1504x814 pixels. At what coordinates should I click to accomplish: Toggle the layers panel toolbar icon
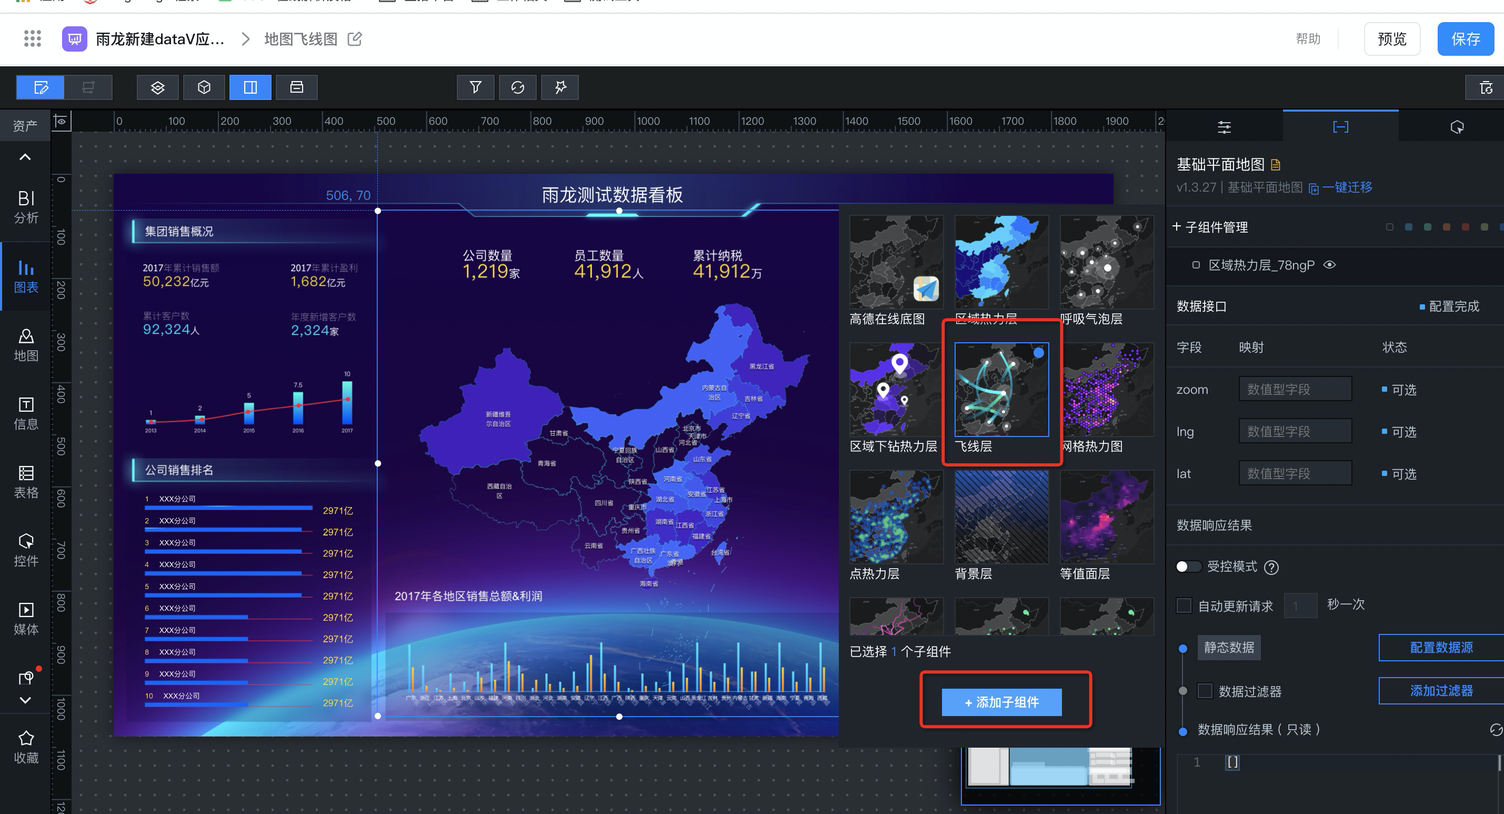click(x=158, y=87)
